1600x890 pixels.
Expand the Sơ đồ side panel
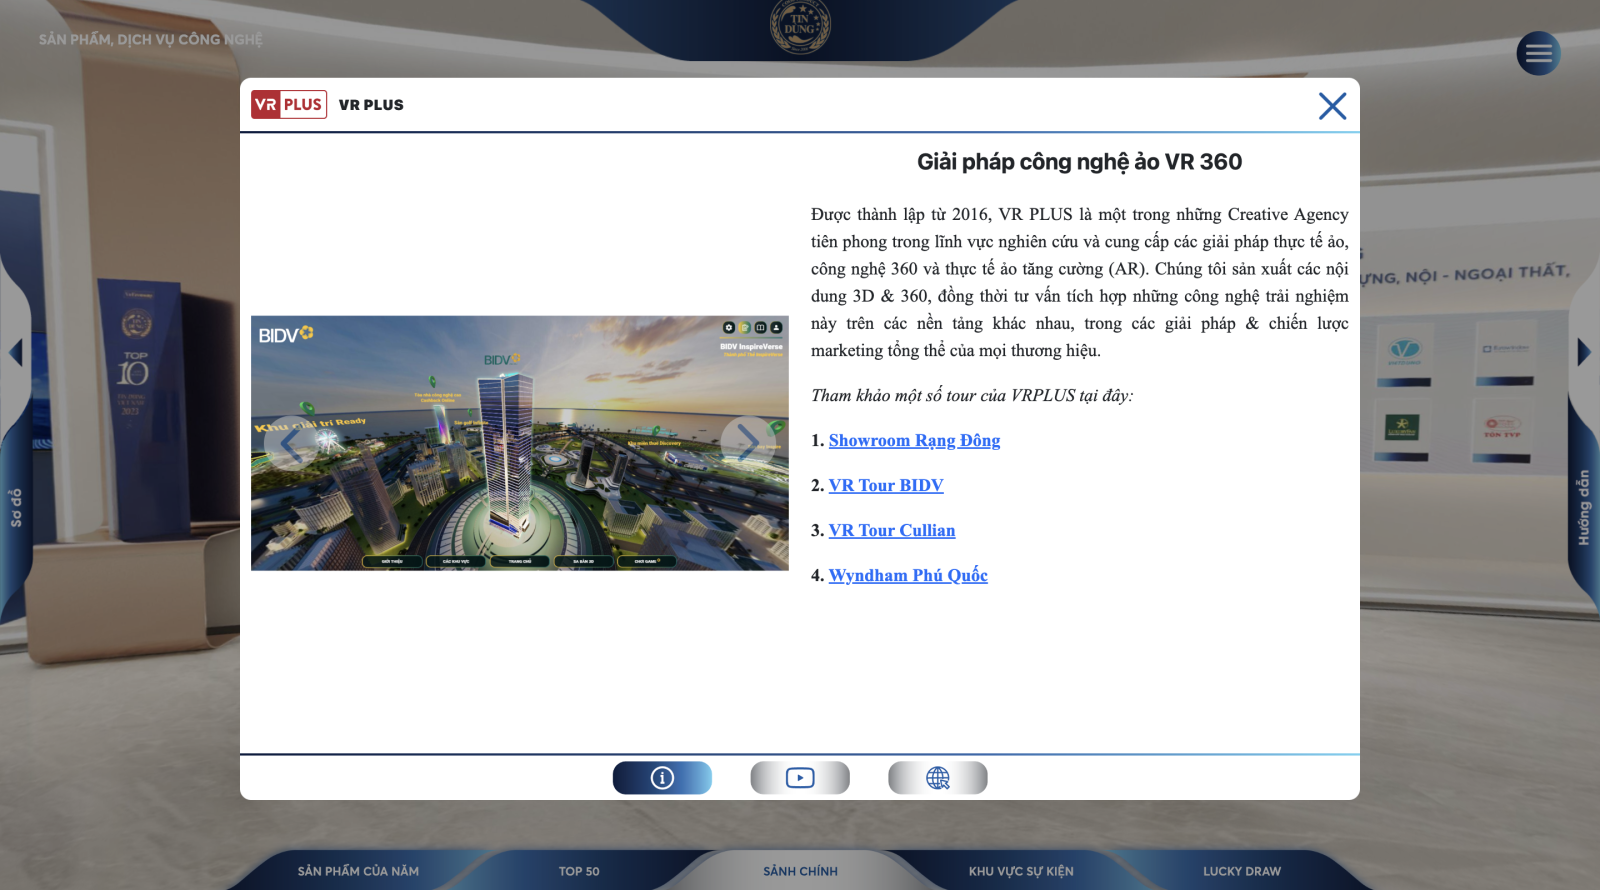pos(15,508)
